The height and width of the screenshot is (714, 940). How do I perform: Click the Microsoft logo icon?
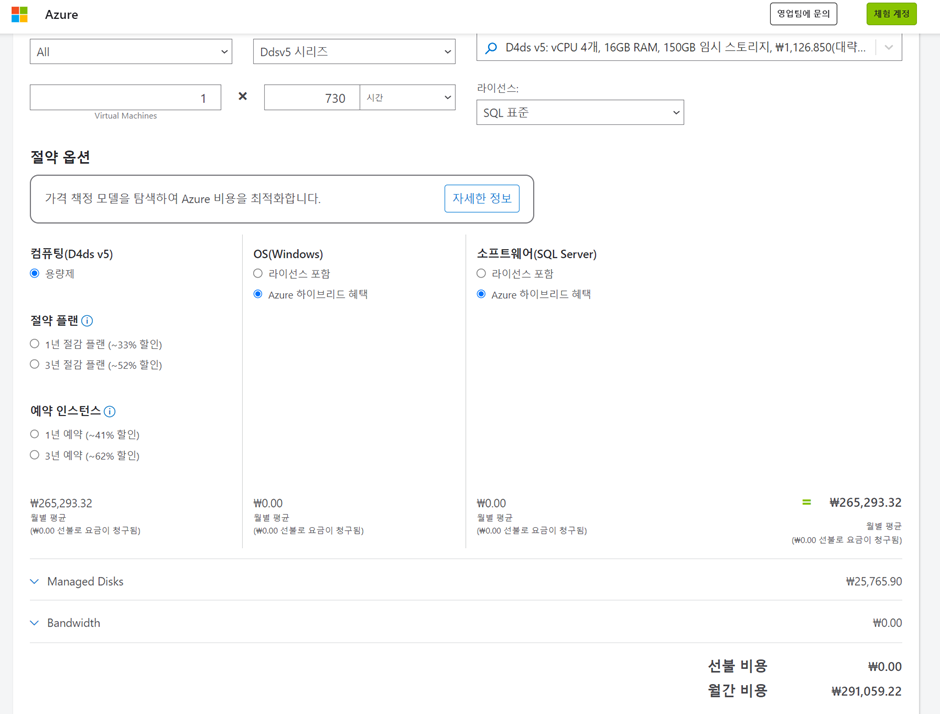(x=19, y=14)
